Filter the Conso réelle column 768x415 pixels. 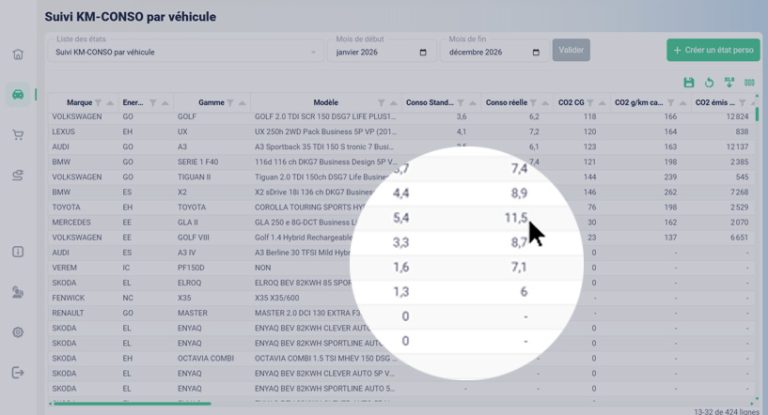(x=533, y=103)
